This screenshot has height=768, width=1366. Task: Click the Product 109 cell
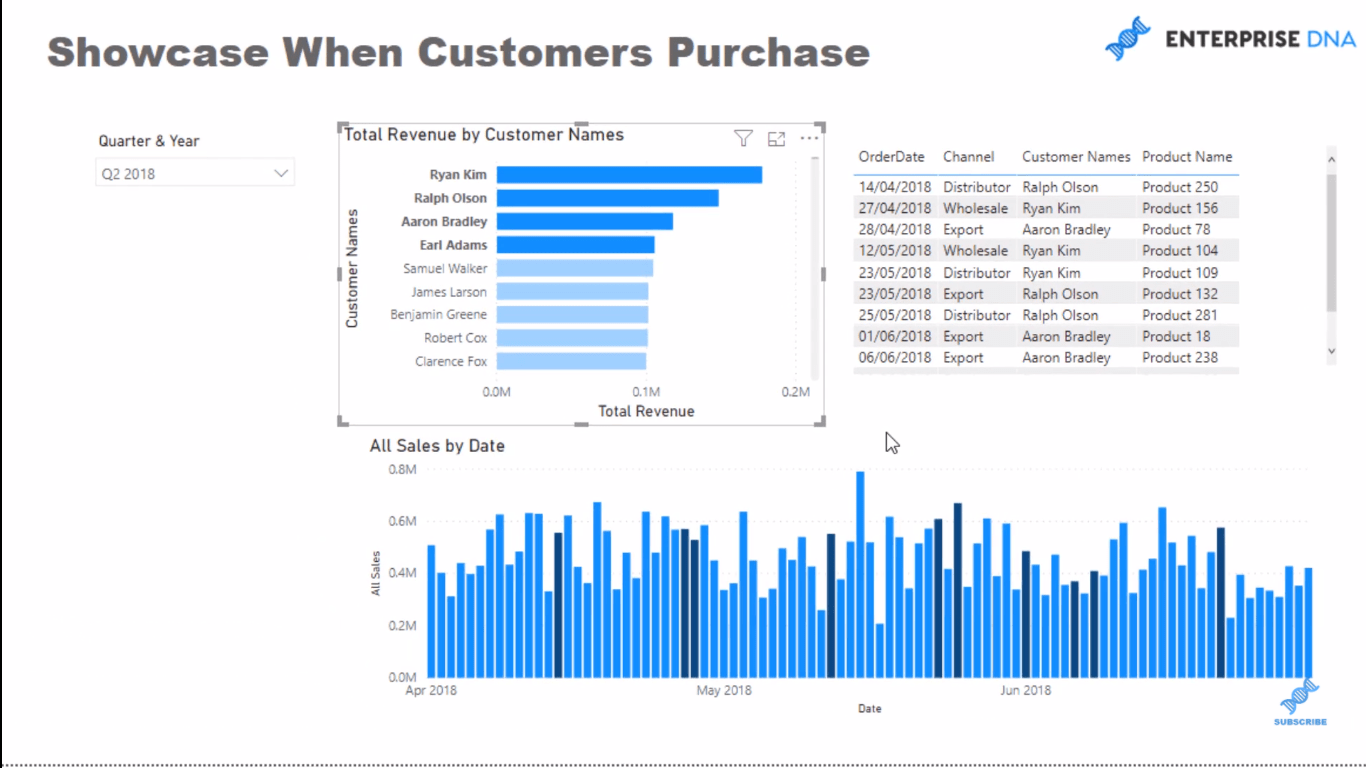pos(1180,273)
